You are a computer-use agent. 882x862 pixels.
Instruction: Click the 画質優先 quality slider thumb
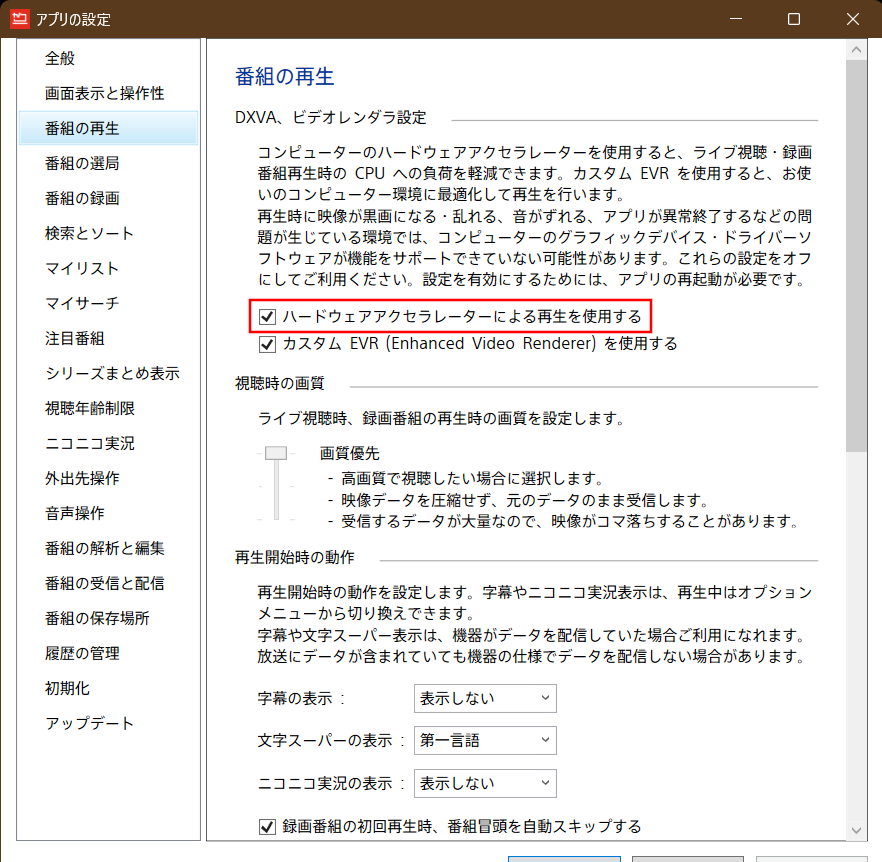[276, 453]
